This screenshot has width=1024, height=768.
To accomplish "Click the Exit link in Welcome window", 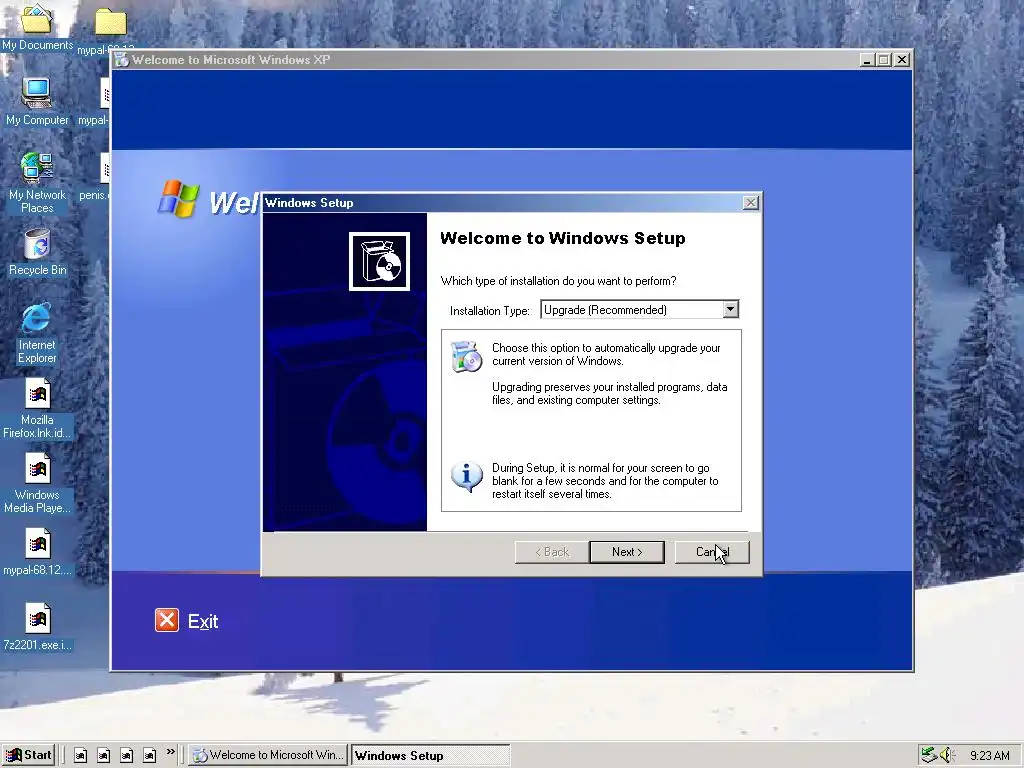I will 202,621.
